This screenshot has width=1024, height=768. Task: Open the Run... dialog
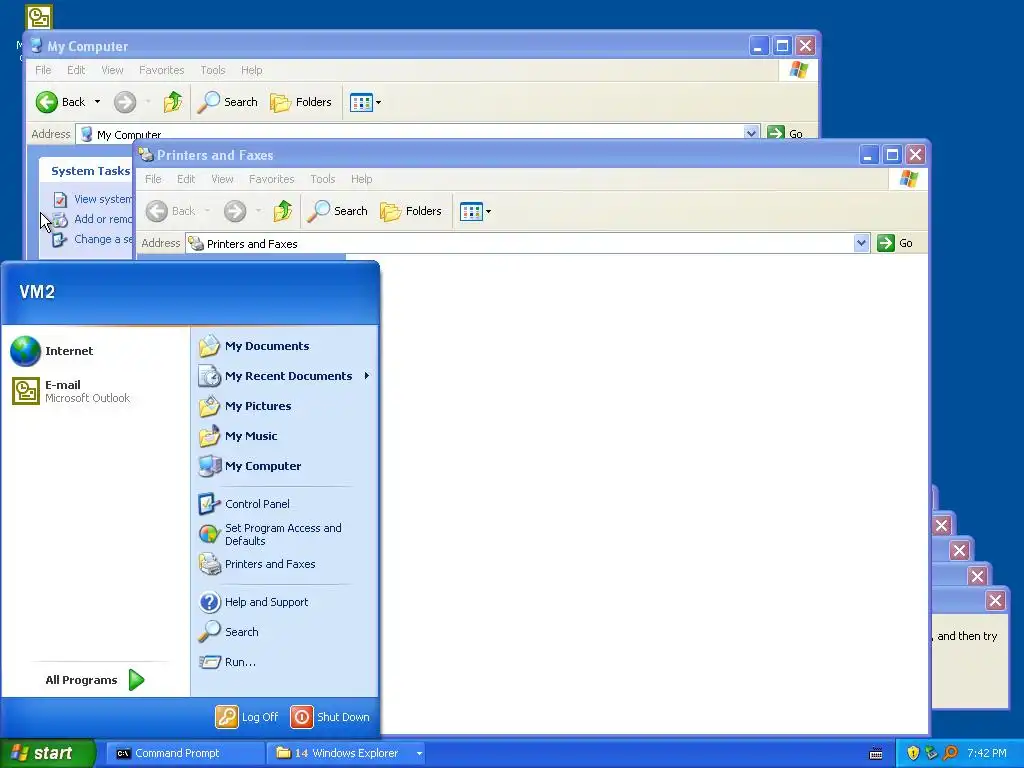point(227,662)
